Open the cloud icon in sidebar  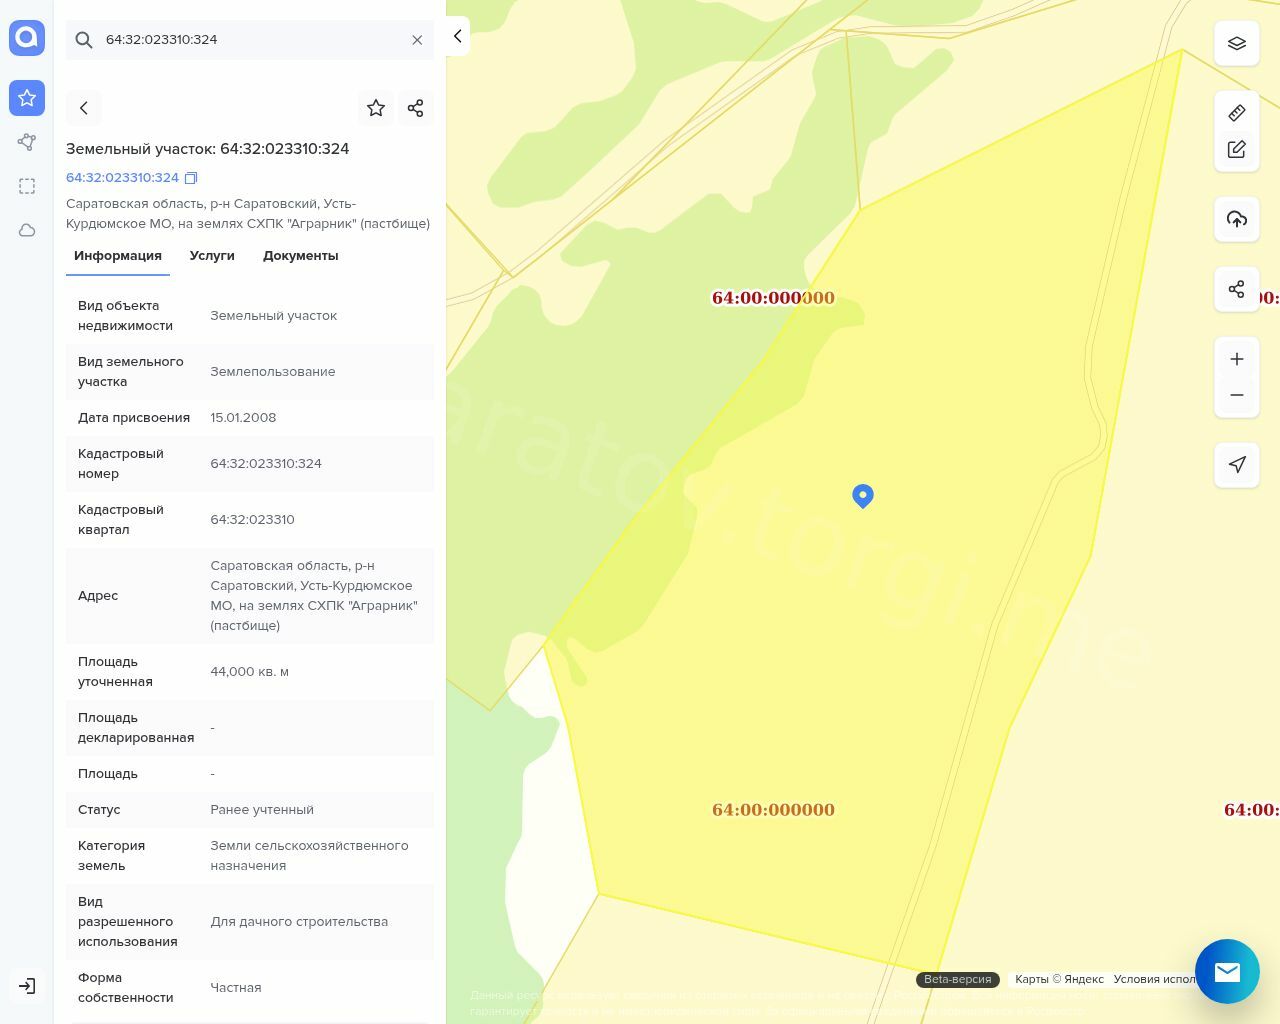(x=27, y=230)
